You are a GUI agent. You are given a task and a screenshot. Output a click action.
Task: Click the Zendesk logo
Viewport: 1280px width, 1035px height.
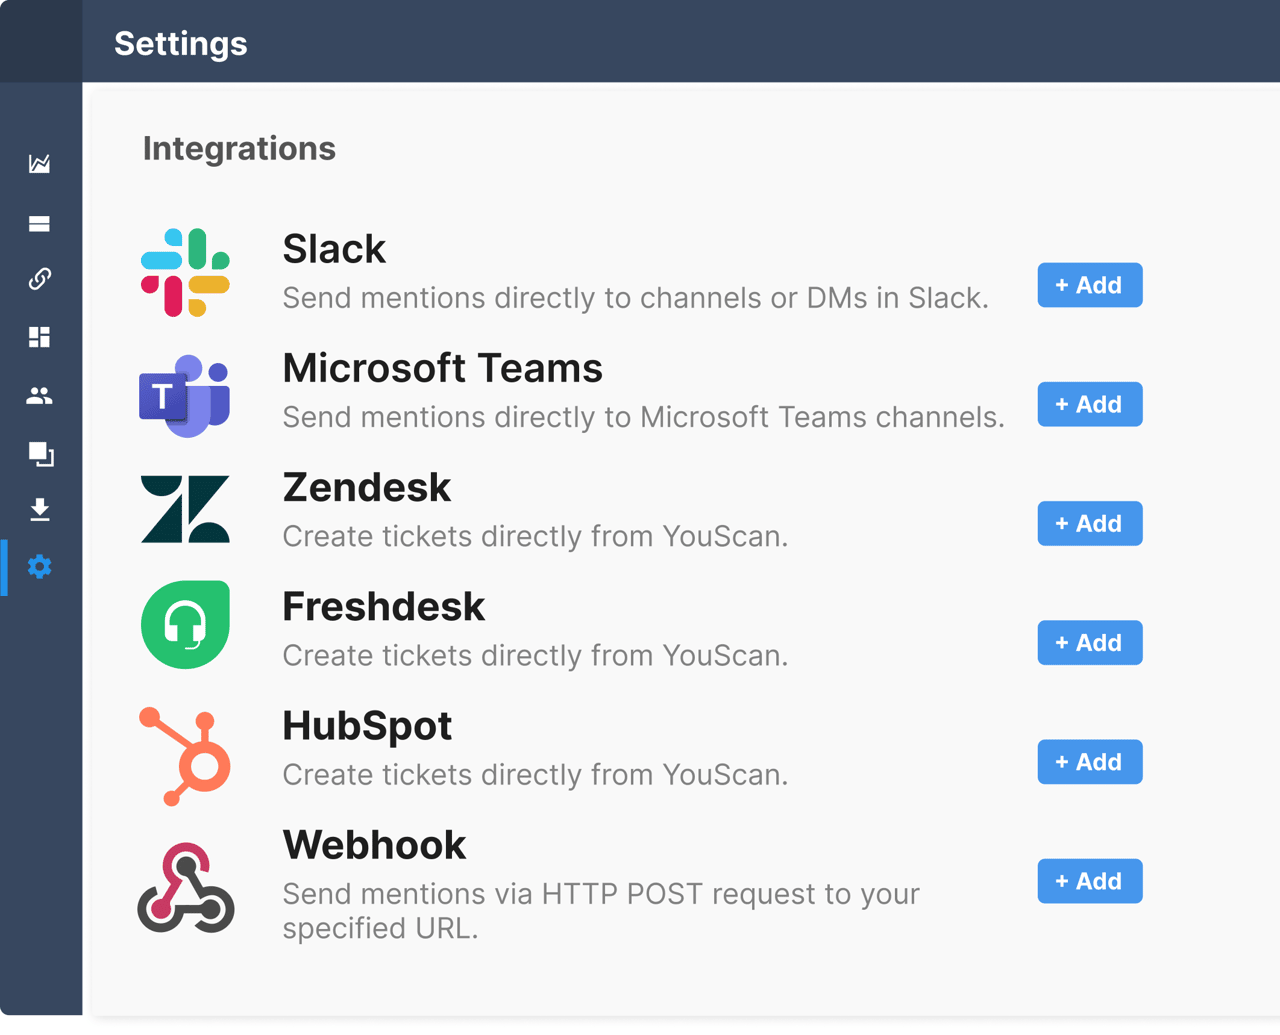[x=185, y=509]
